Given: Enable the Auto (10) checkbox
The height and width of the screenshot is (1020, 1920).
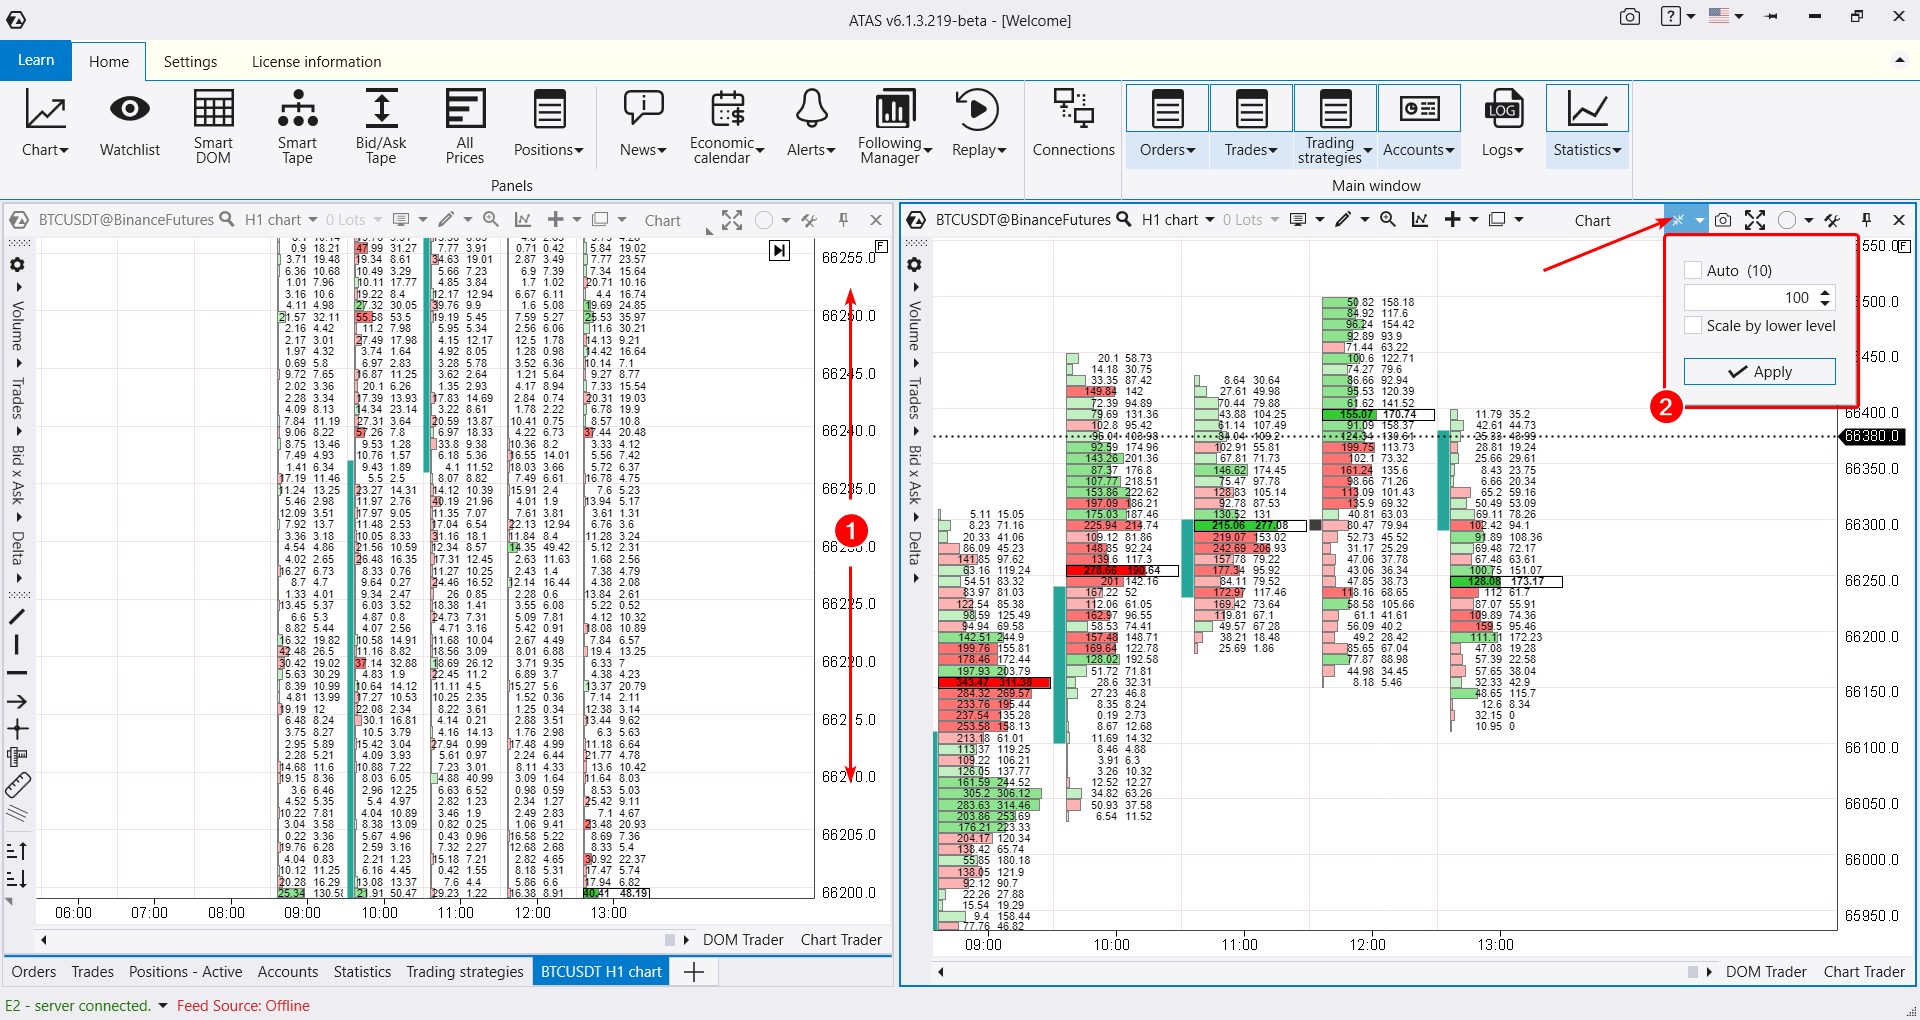Looking at the screenshot, I should [x=1694, y=270].
